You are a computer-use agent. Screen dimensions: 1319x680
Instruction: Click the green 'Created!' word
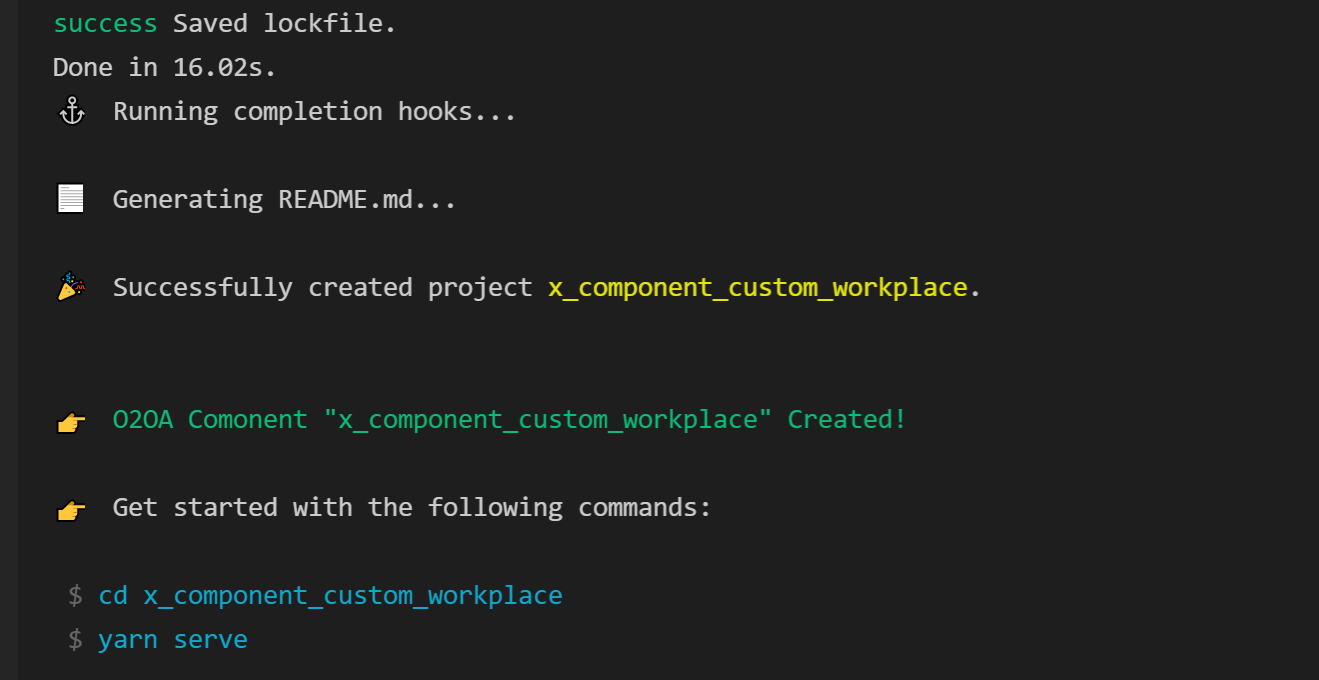[847, 420]
